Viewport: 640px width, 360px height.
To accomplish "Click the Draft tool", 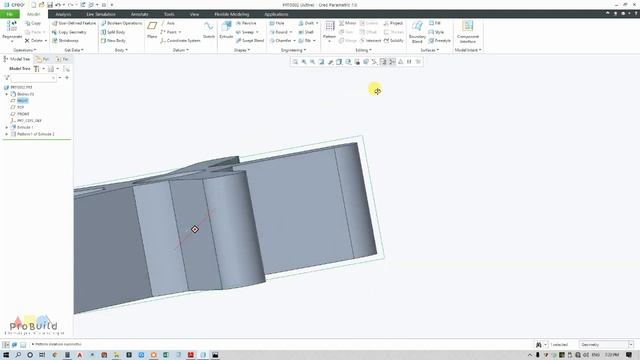I will coord(308,23).
